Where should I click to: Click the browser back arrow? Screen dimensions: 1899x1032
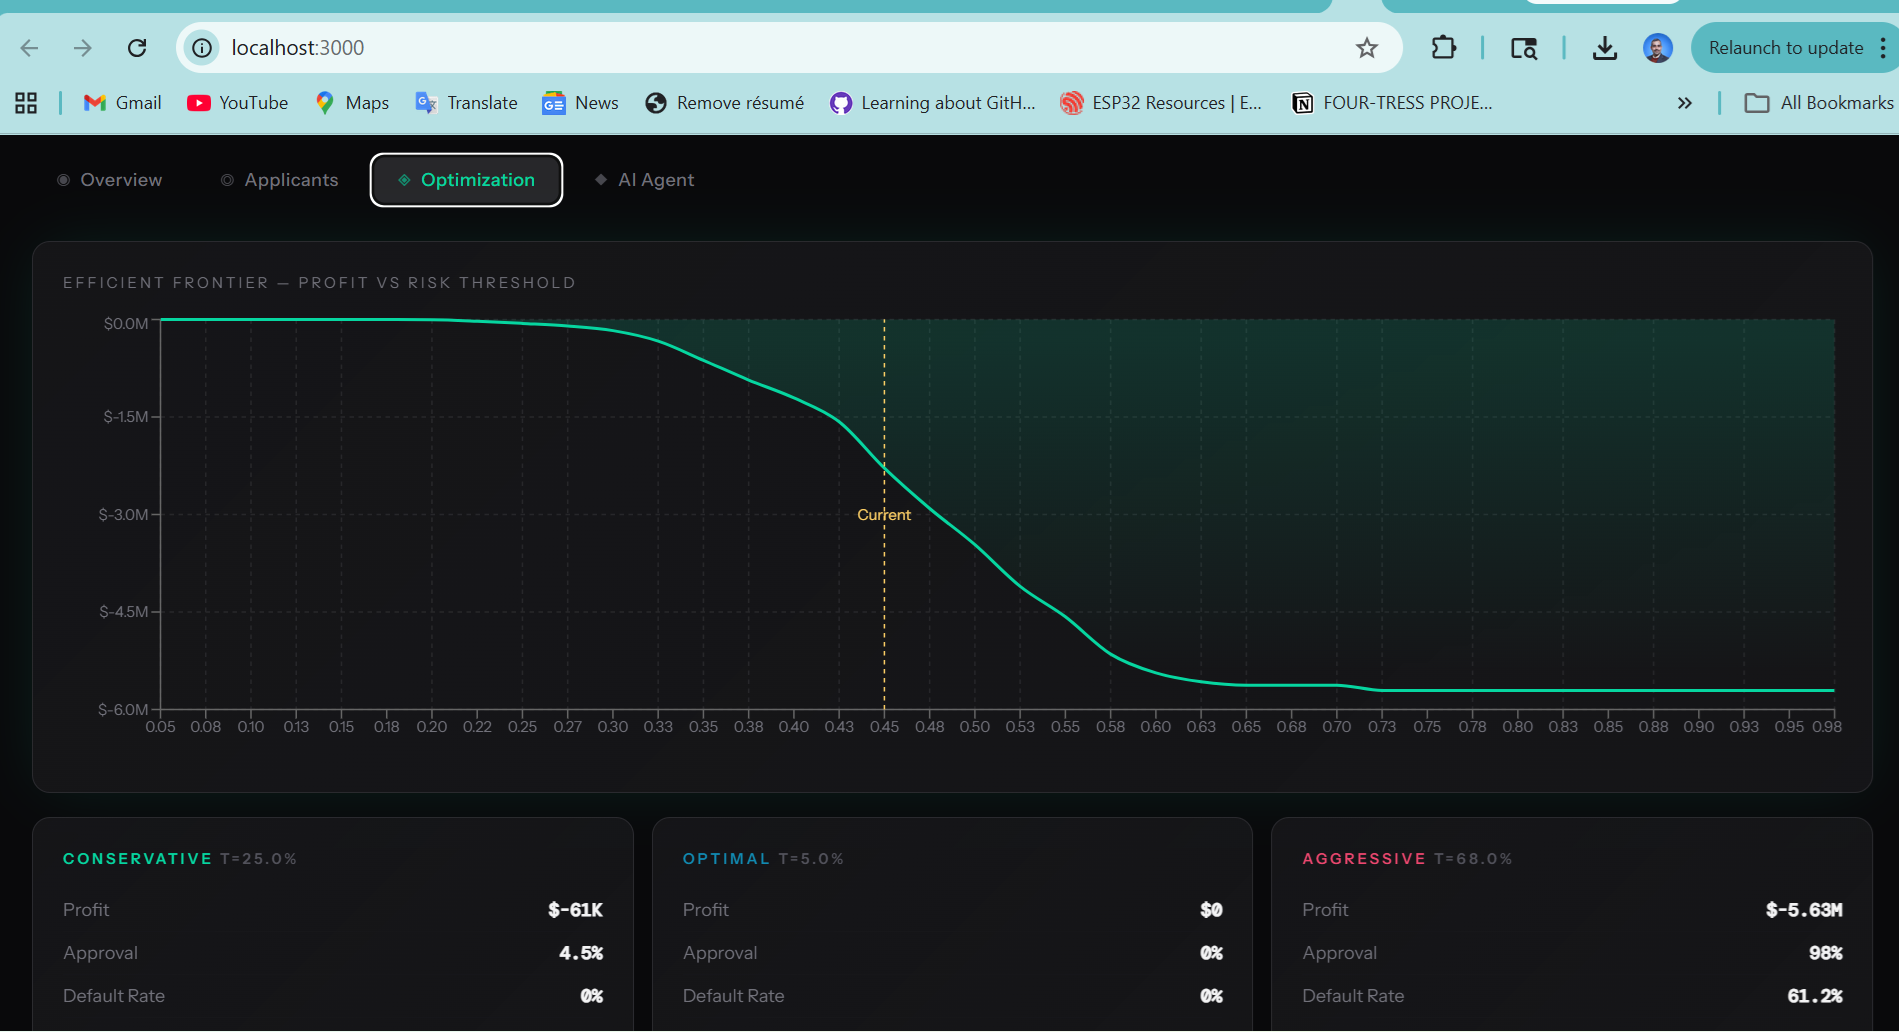pyautogui.click(x=30, y=48)
